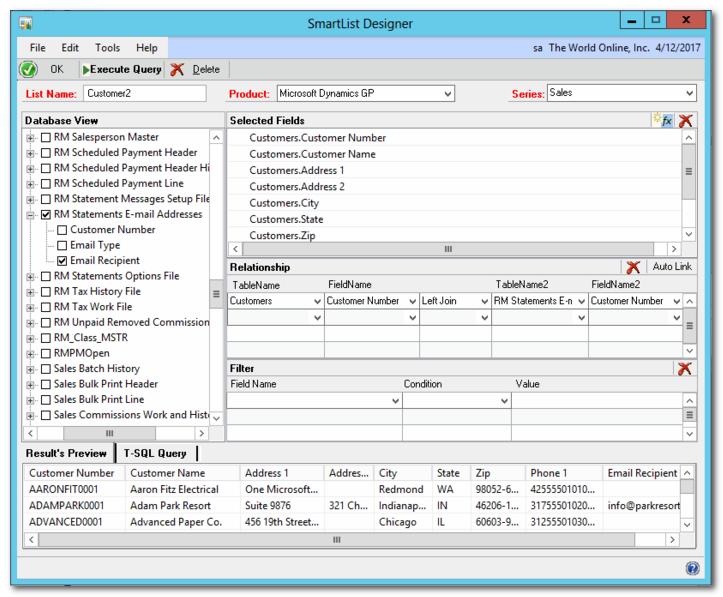
Task: Click the Database View vertical scrollbar thumb
Action: pos(216,295)
